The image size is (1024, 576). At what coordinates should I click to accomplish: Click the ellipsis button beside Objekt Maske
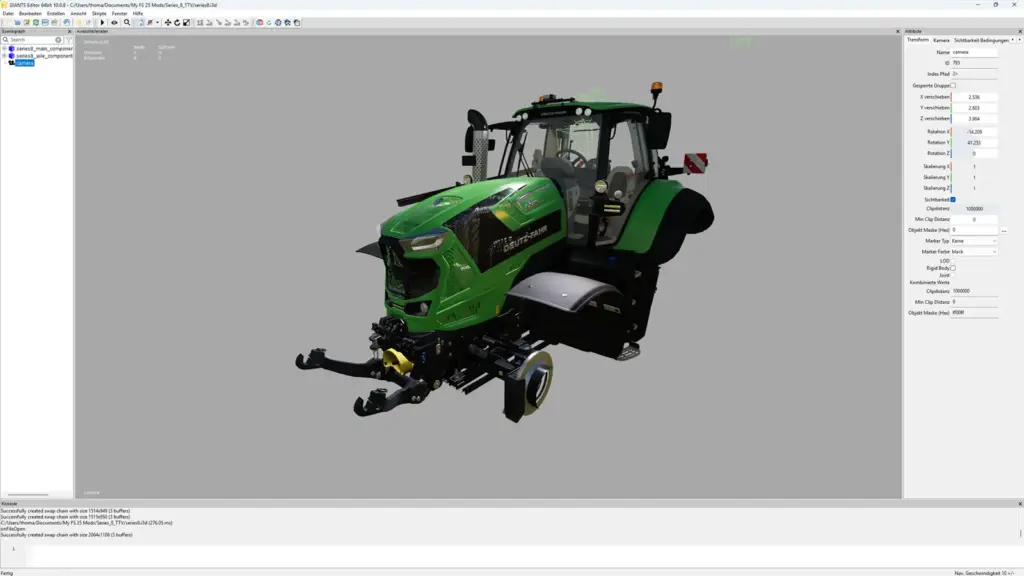tap(1003, 231)
